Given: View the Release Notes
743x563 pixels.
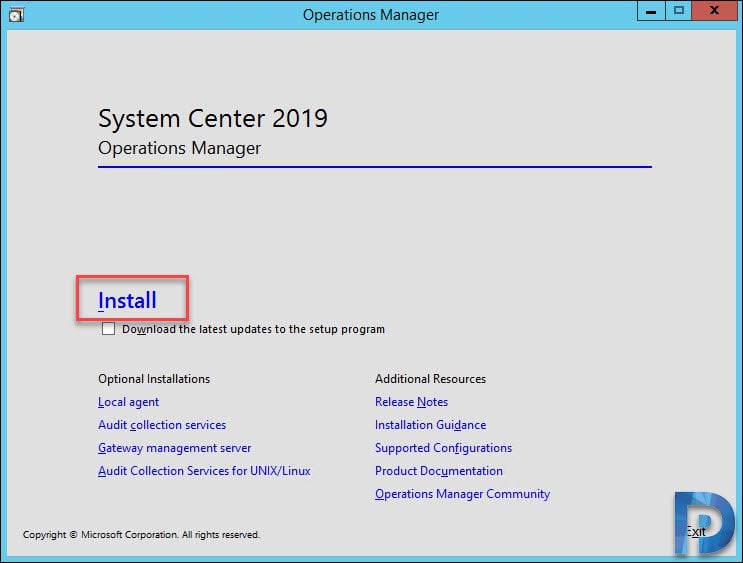Looking at the screenshot, I should click(411, 402).
